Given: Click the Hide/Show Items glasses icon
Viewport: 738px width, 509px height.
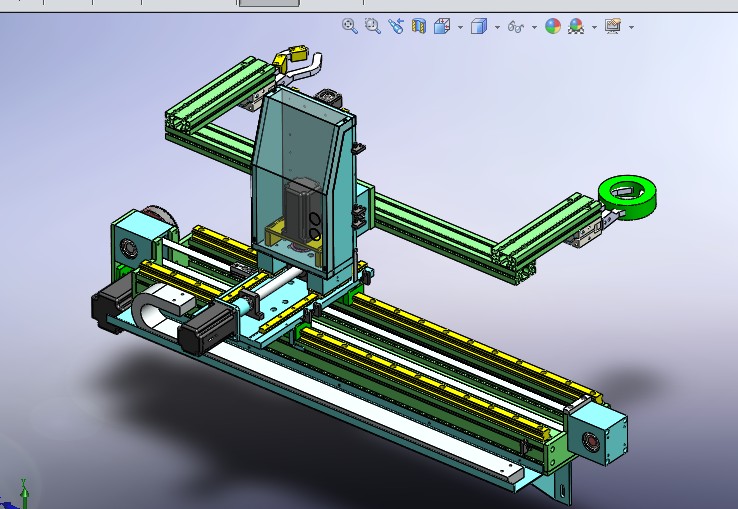Looking at the screenshot, I should point(516,26).
